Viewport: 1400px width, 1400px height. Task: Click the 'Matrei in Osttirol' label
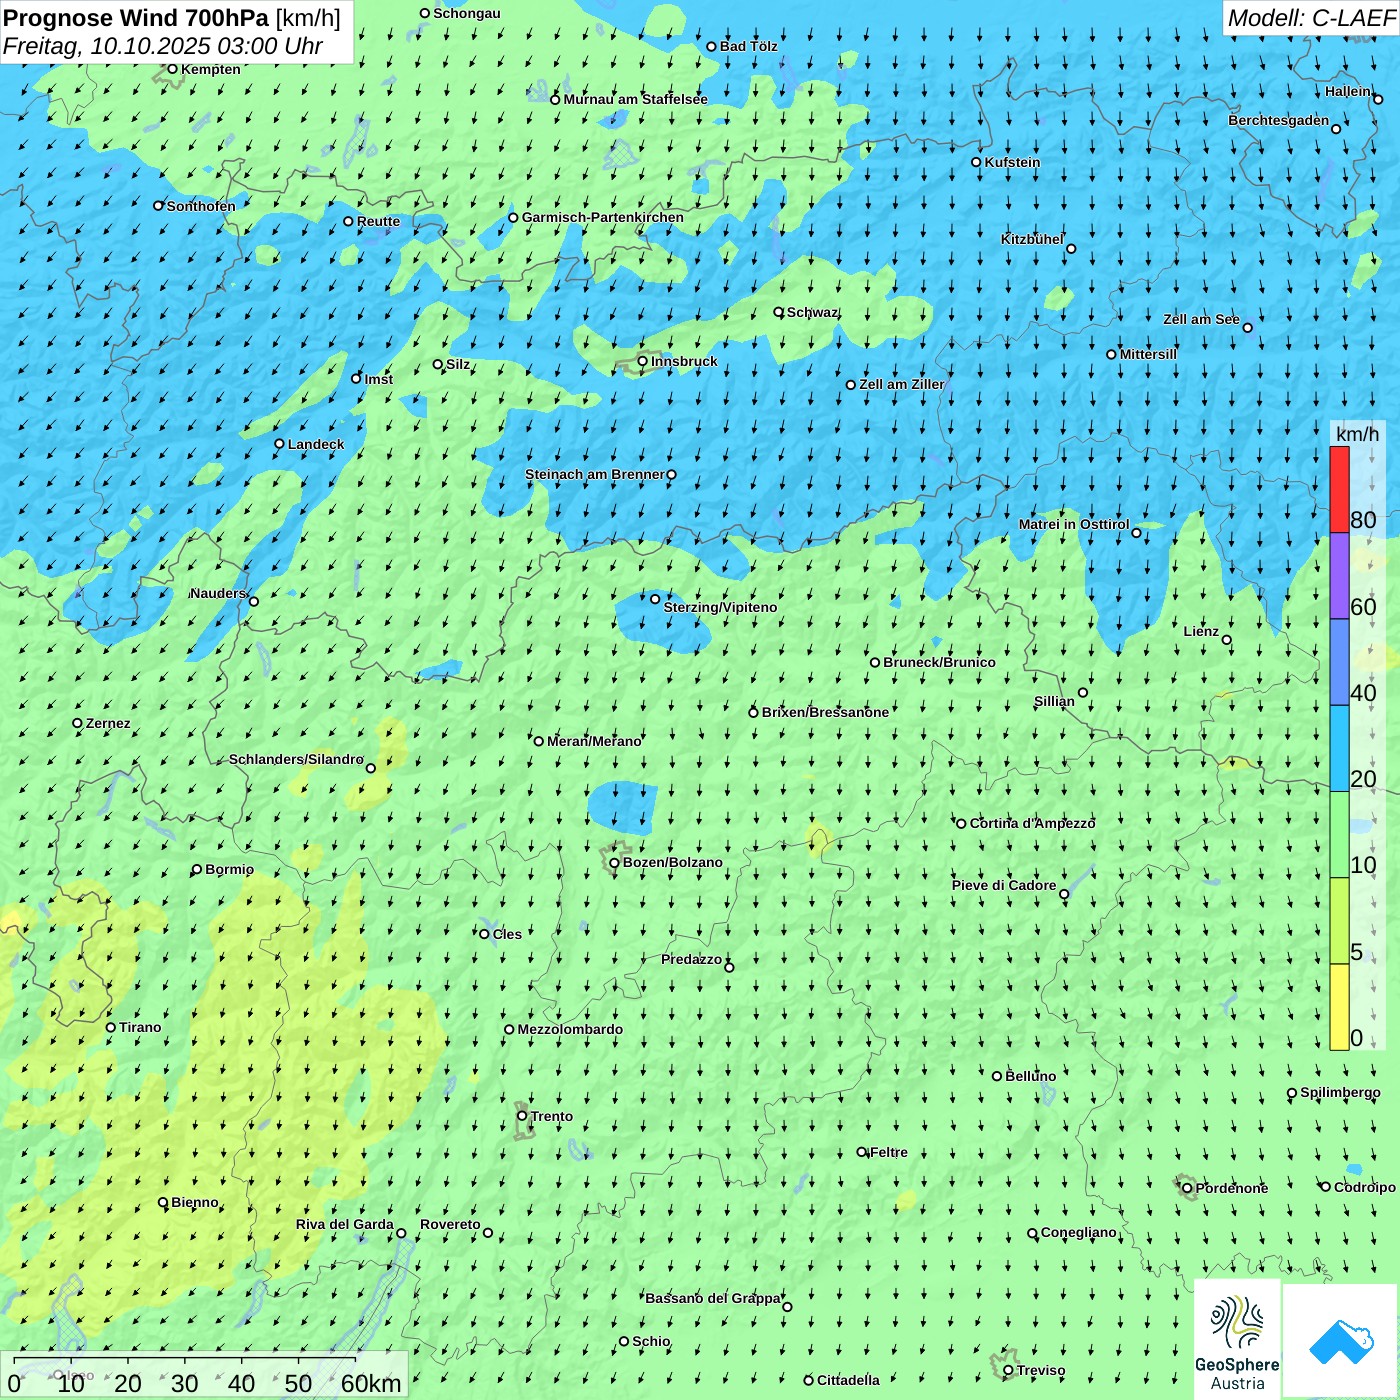pos(1074,524)
